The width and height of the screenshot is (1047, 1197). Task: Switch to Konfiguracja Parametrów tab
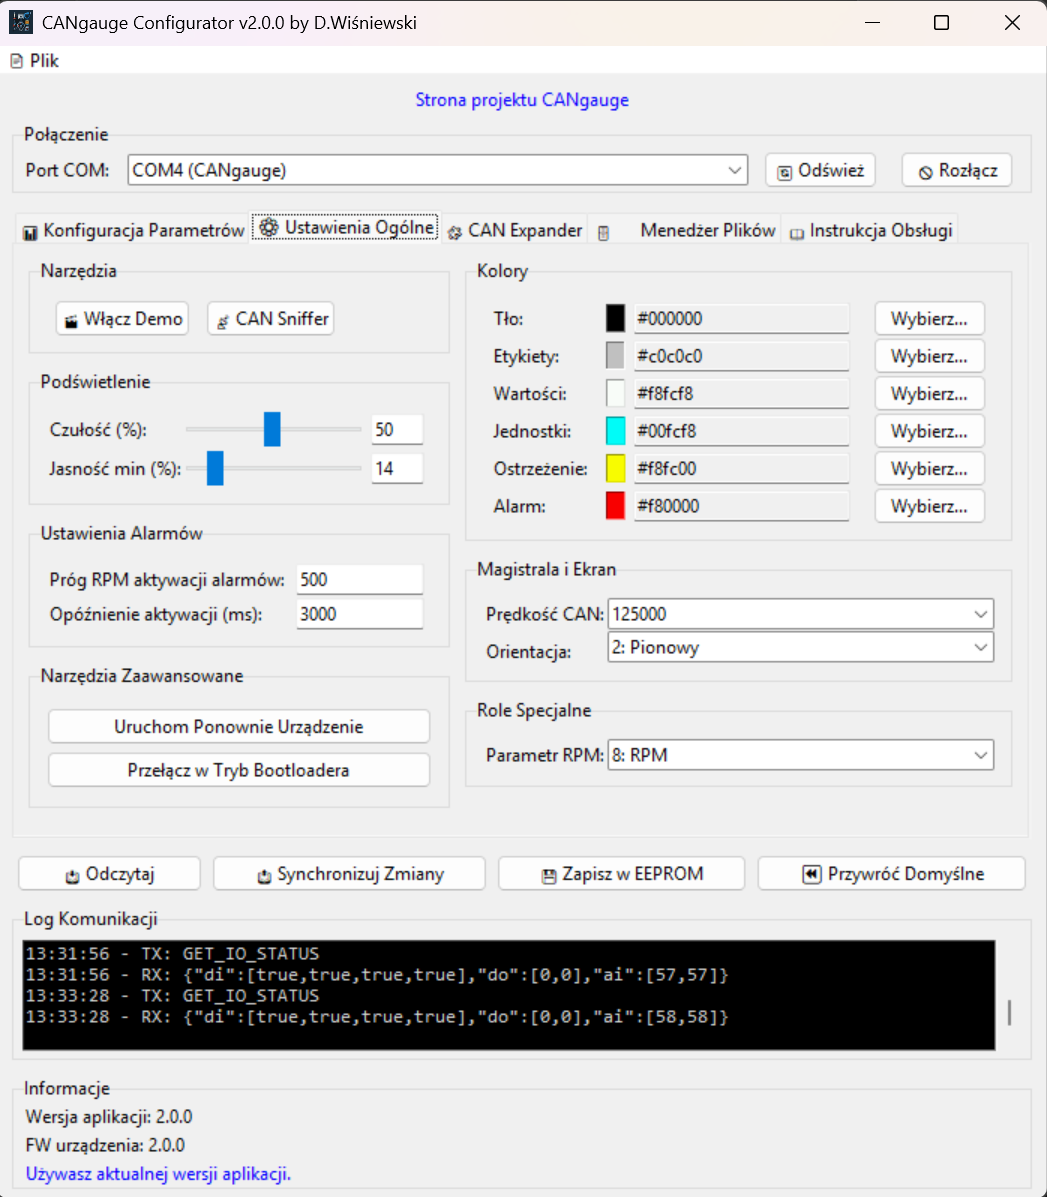tap(134, 230)
